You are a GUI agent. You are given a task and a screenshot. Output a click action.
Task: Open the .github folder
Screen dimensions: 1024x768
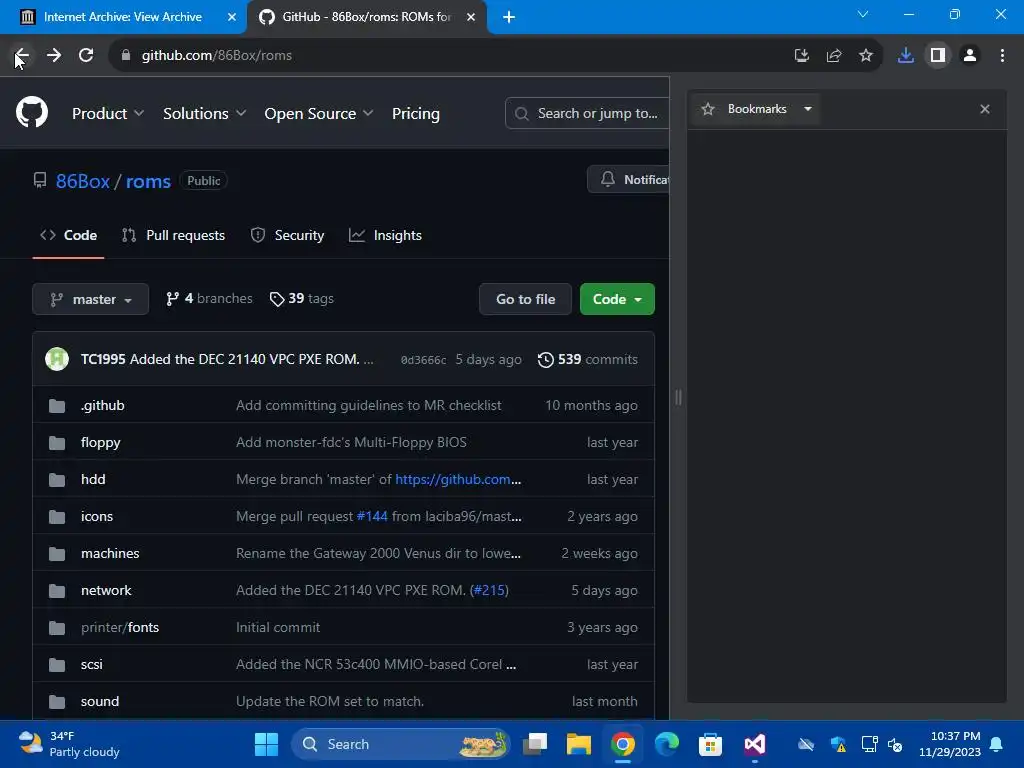point(103,406)
